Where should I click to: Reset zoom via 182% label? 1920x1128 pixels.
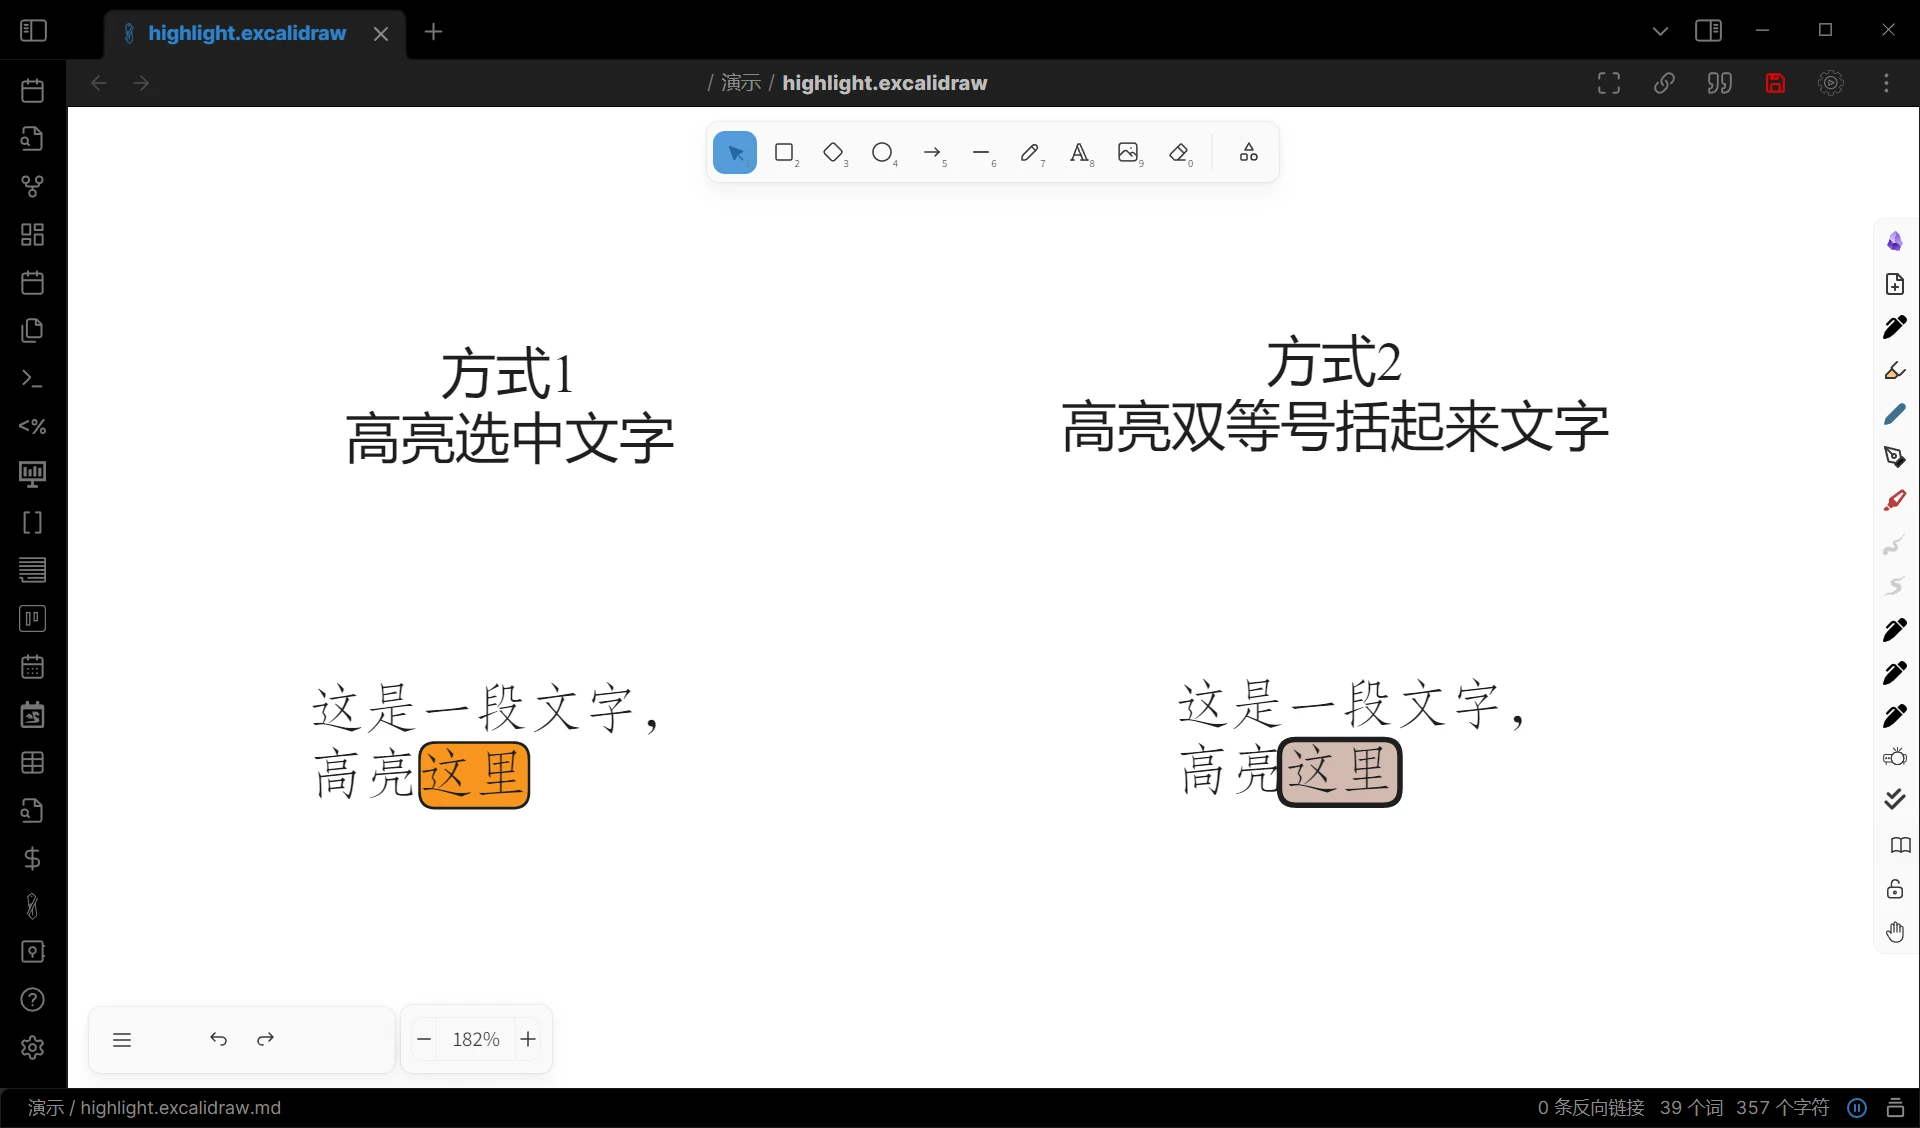tap(476, 1040)
